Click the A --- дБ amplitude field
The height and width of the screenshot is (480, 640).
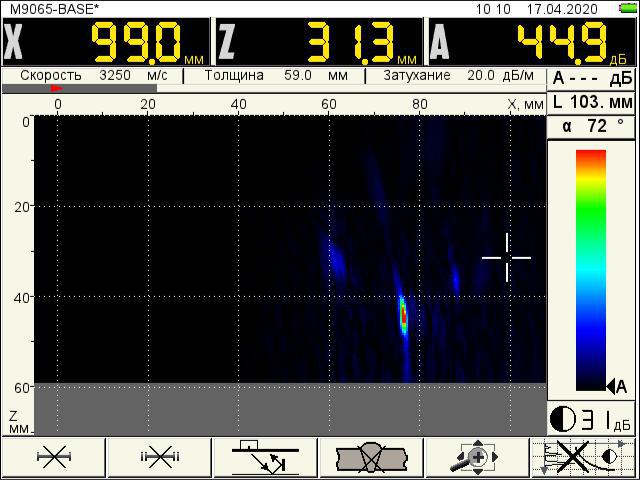point(592,78)
